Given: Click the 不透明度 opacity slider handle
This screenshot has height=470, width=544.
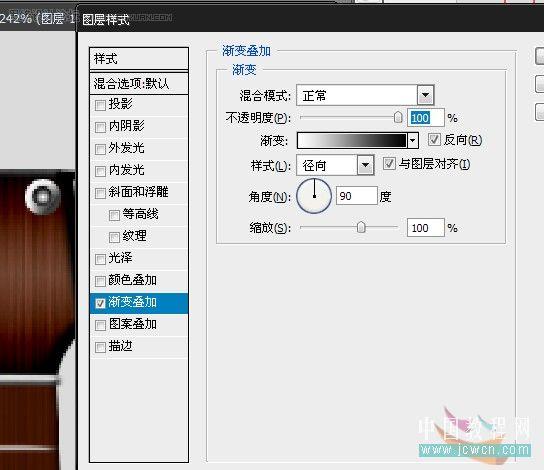Looking at the screenshot, I should pos(398,117).
